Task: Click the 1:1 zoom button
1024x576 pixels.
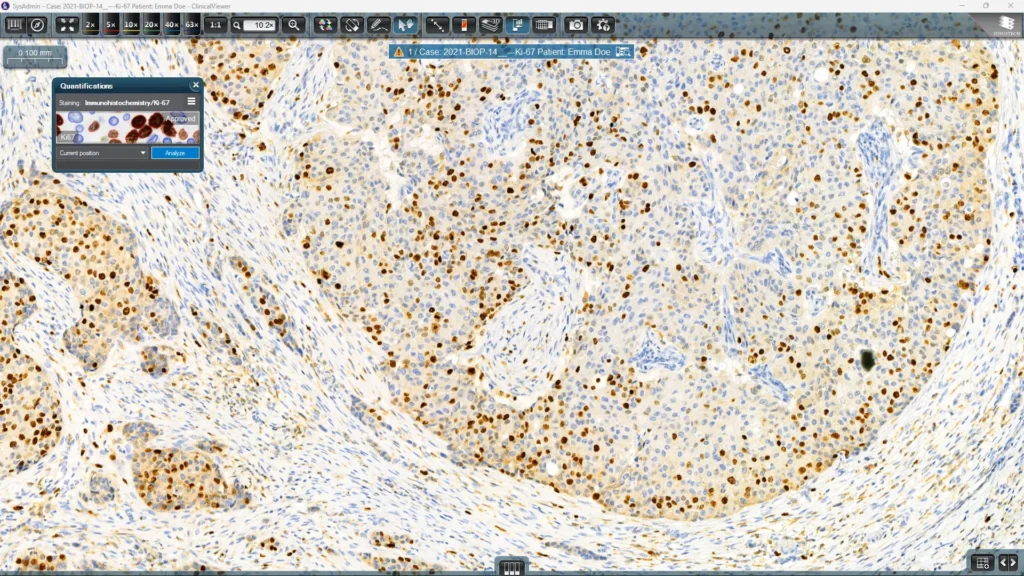Action: 215,25
